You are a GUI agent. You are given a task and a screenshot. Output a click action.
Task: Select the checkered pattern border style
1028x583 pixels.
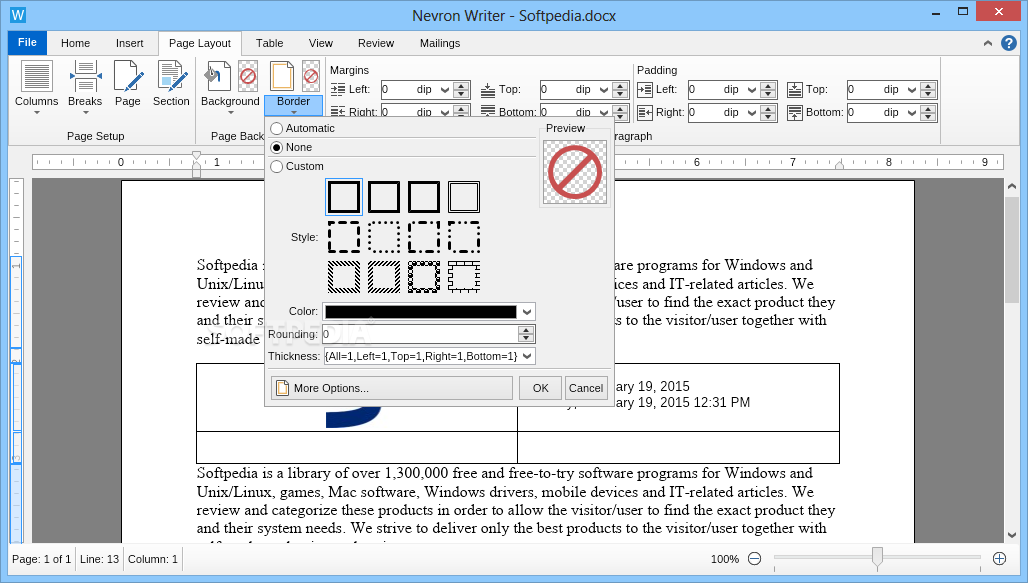tap(424, 277)
